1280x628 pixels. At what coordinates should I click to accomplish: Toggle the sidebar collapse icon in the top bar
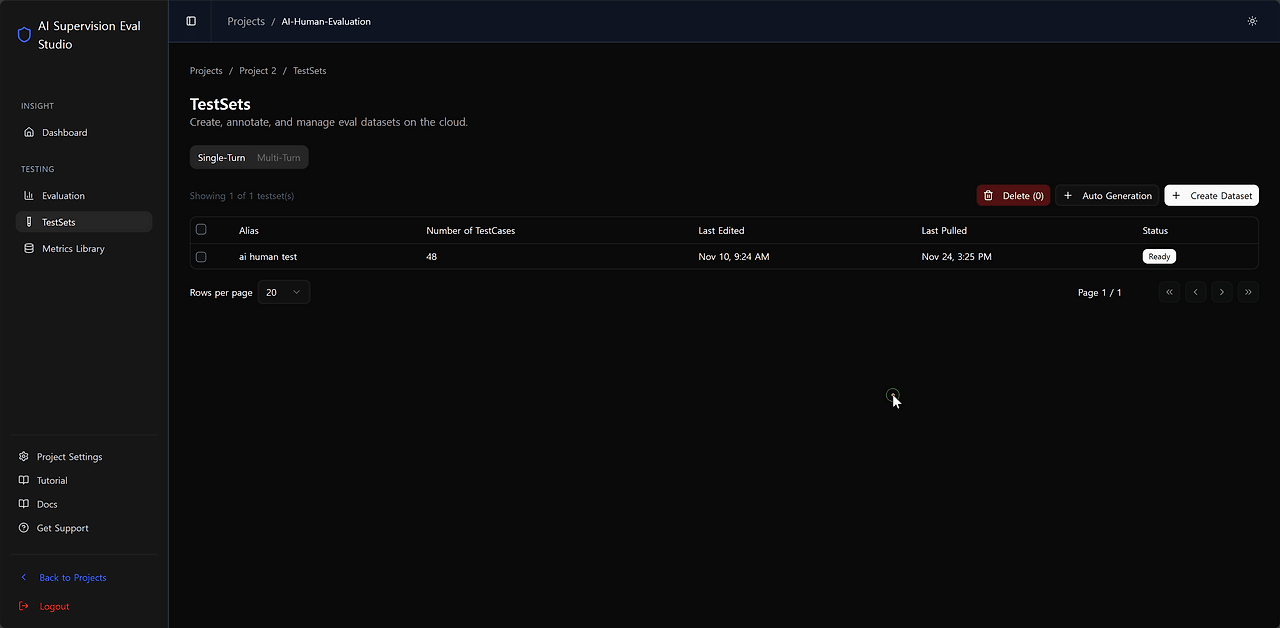190,20
